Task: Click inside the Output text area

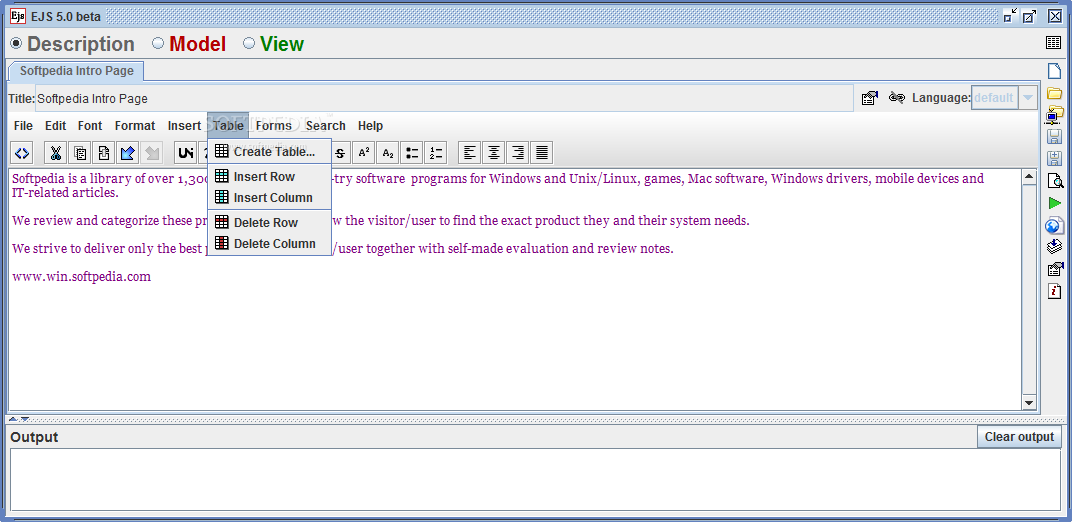Action: click(x=535, y=480)
